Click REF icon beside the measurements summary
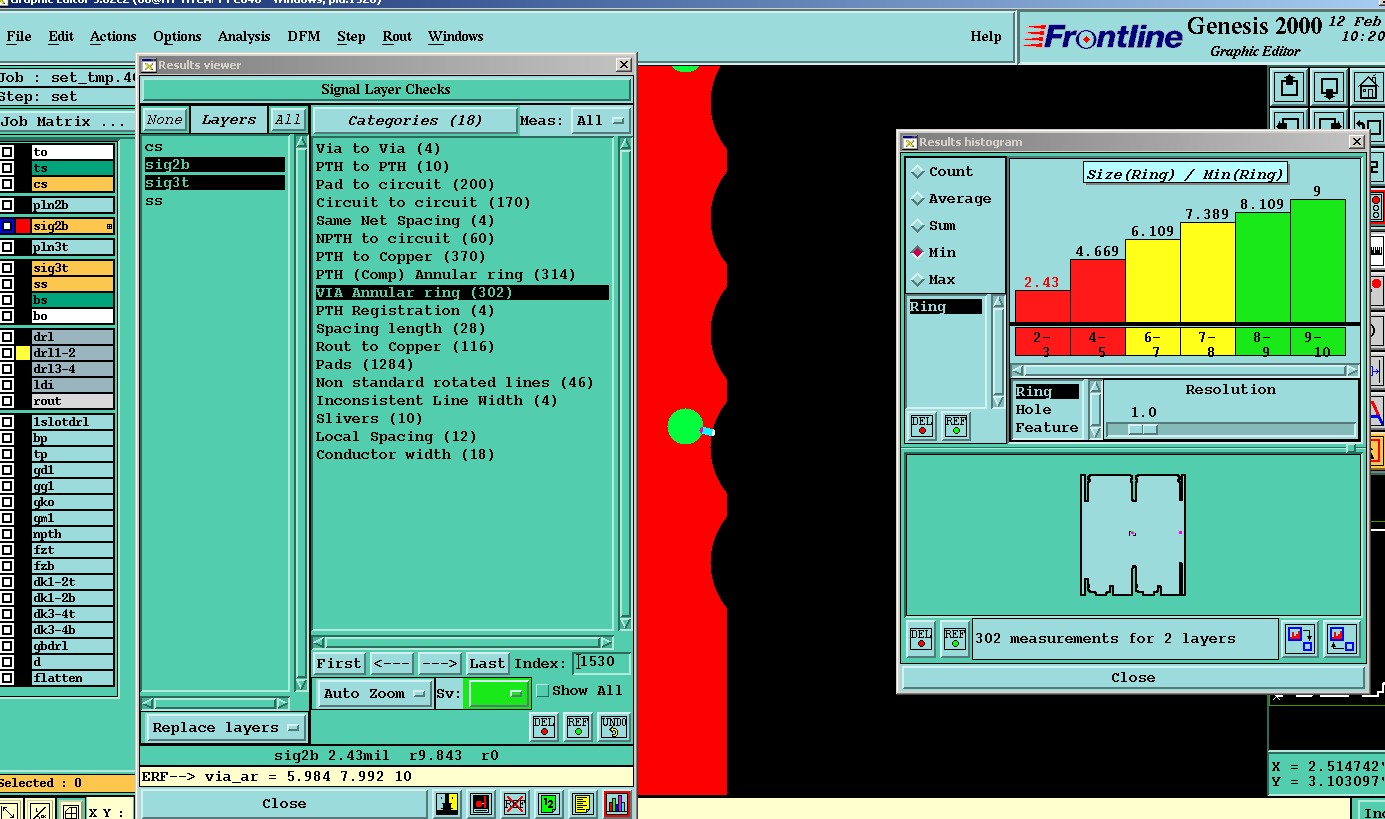 [955, 638]
